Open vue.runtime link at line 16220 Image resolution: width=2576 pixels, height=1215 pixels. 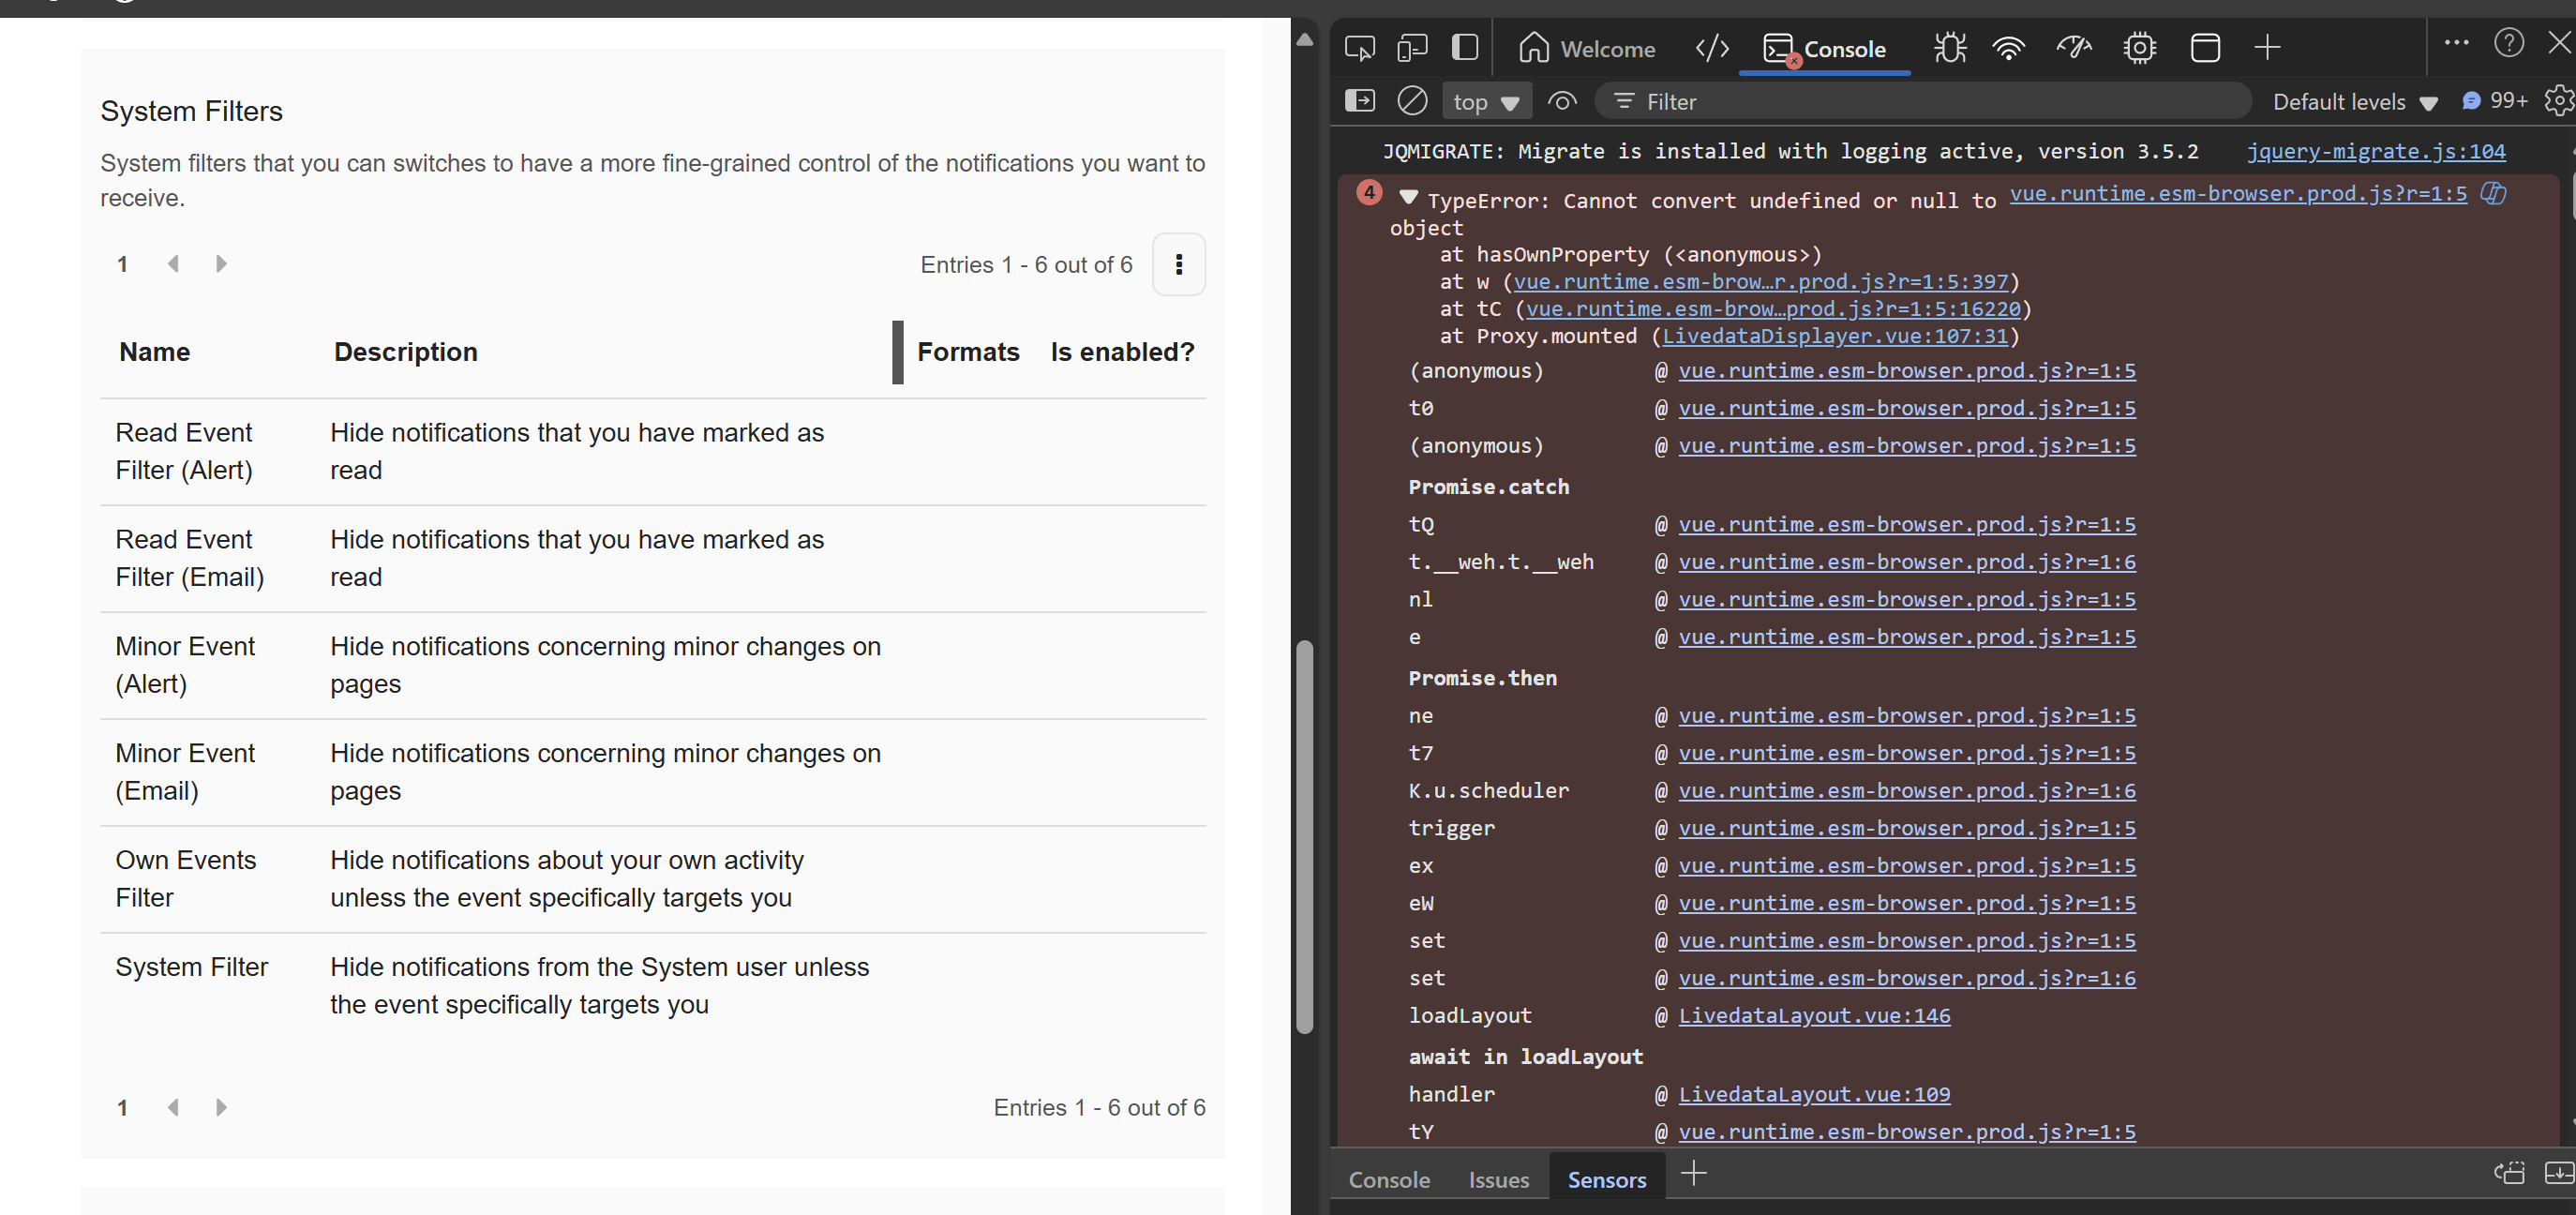pos(1772,309)
